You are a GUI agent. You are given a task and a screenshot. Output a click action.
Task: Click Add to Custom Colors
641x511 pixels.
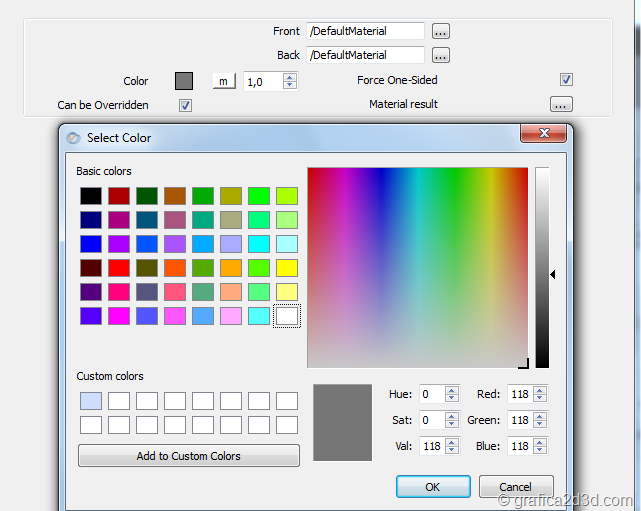click(x=188, y=456)
